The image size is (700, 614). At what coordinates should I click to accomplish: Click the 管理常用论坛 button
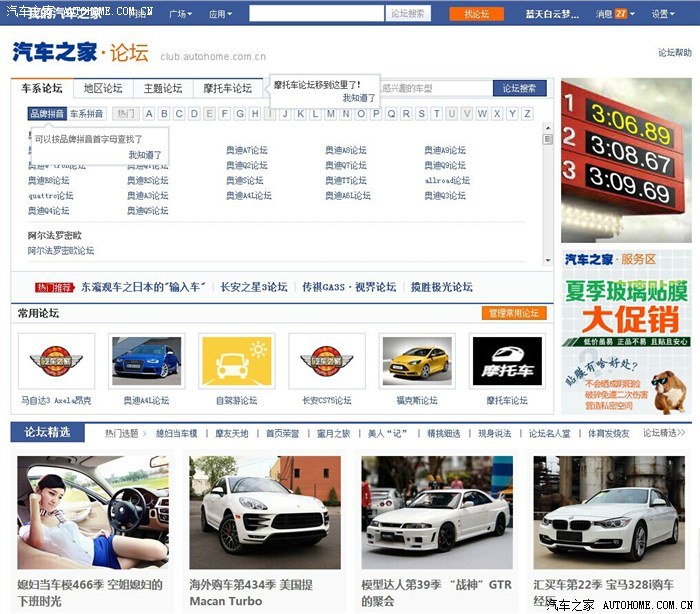click(x=514, y=313)
